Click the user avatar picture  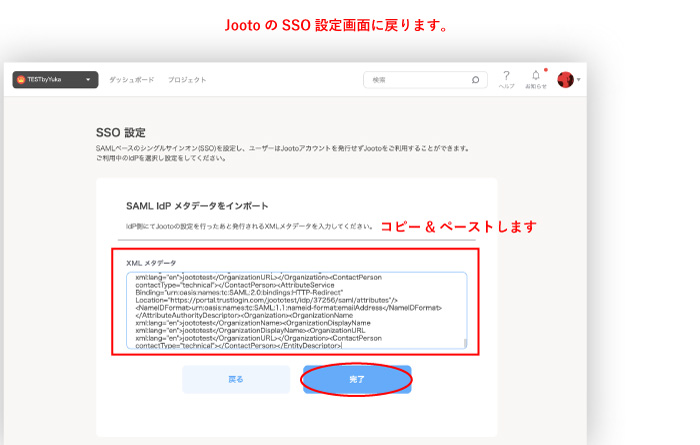(565, 80)
